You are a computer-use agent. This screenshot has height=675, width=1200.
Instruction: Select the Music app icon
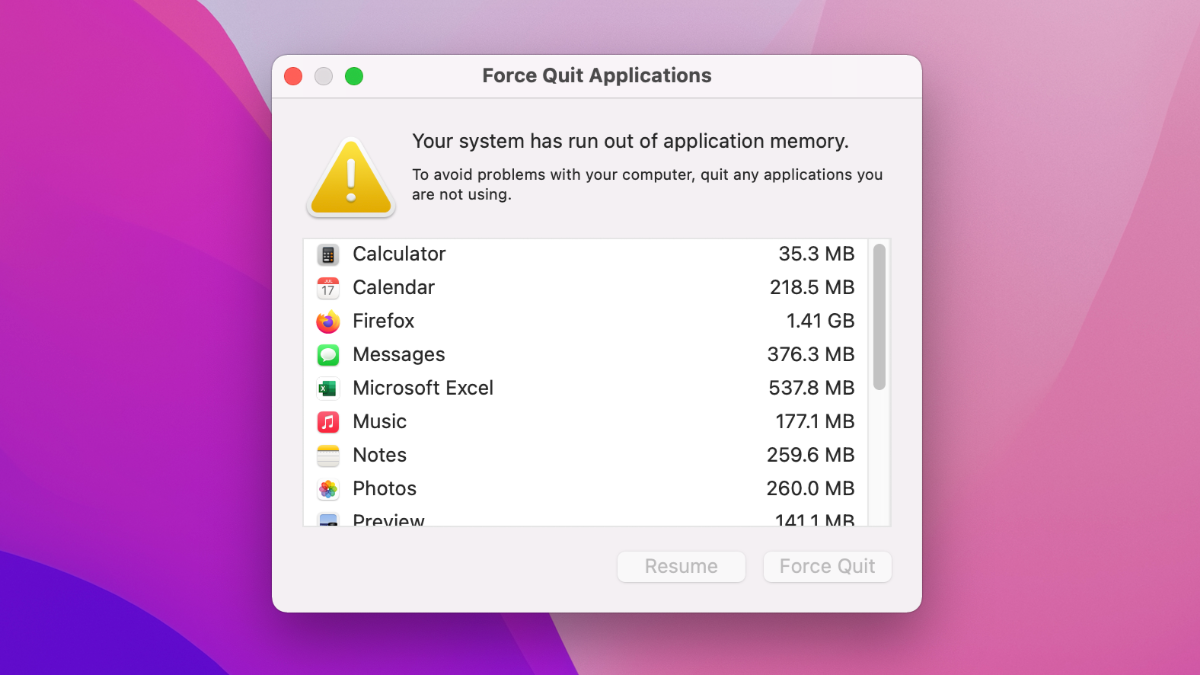tap(328, 422)
